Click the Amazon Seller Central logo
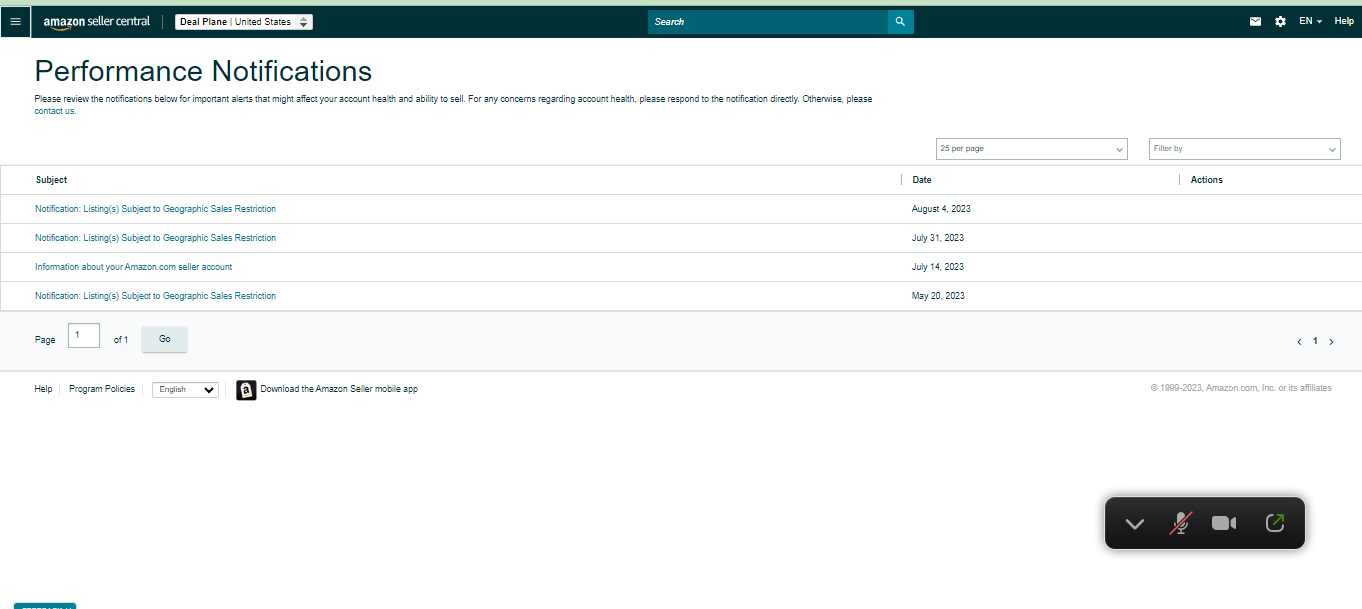Image resolution: width=1362 pixels, height=609 pixels. point(97,22)
